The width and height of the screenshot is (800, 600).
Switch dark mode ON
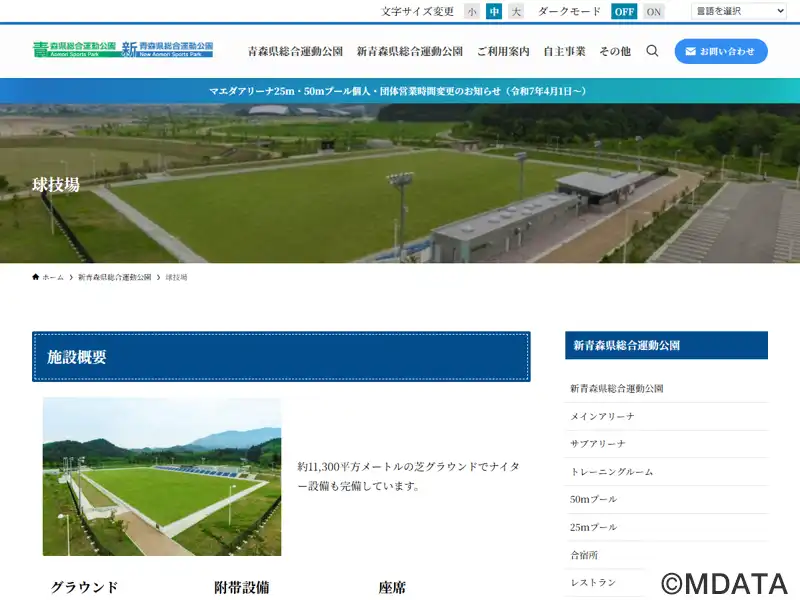coord(654,11)
